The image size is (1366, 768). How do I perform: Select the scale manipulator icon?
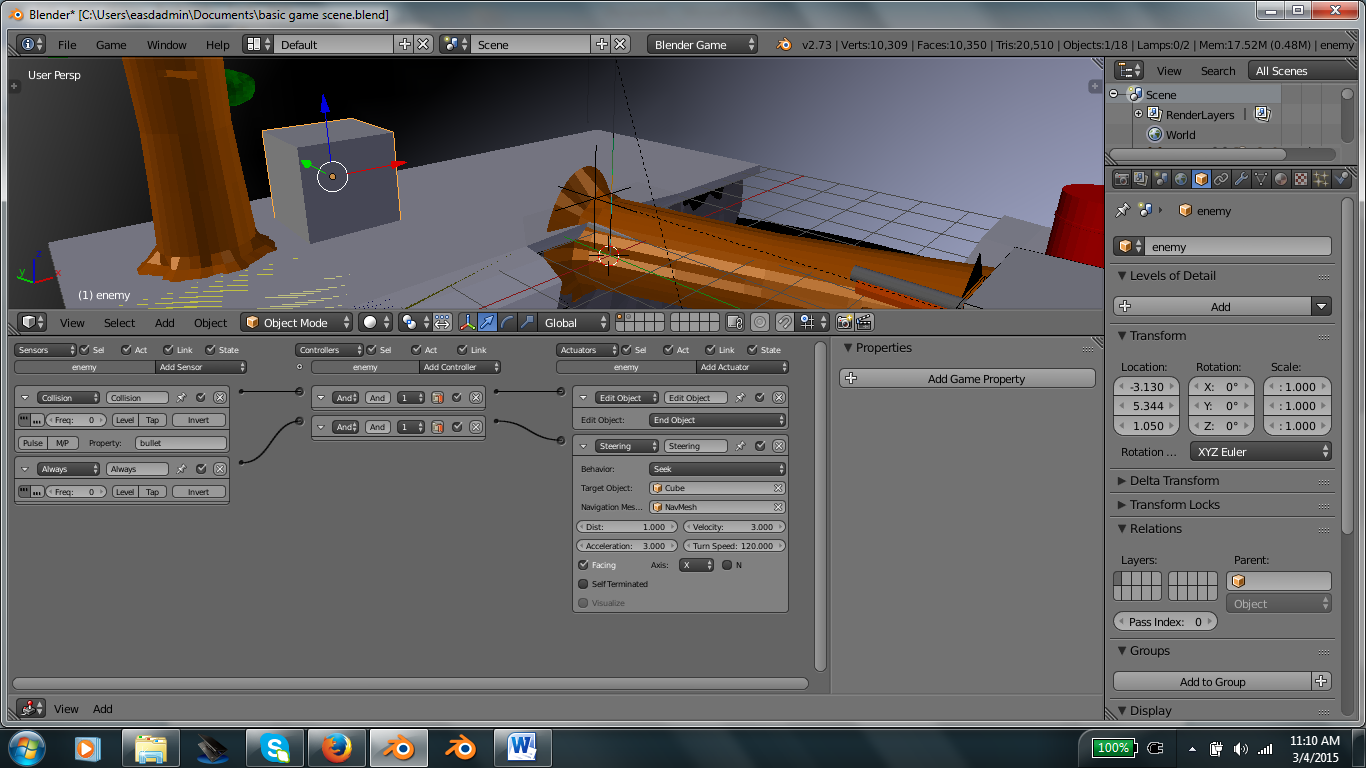click(525, 322)
